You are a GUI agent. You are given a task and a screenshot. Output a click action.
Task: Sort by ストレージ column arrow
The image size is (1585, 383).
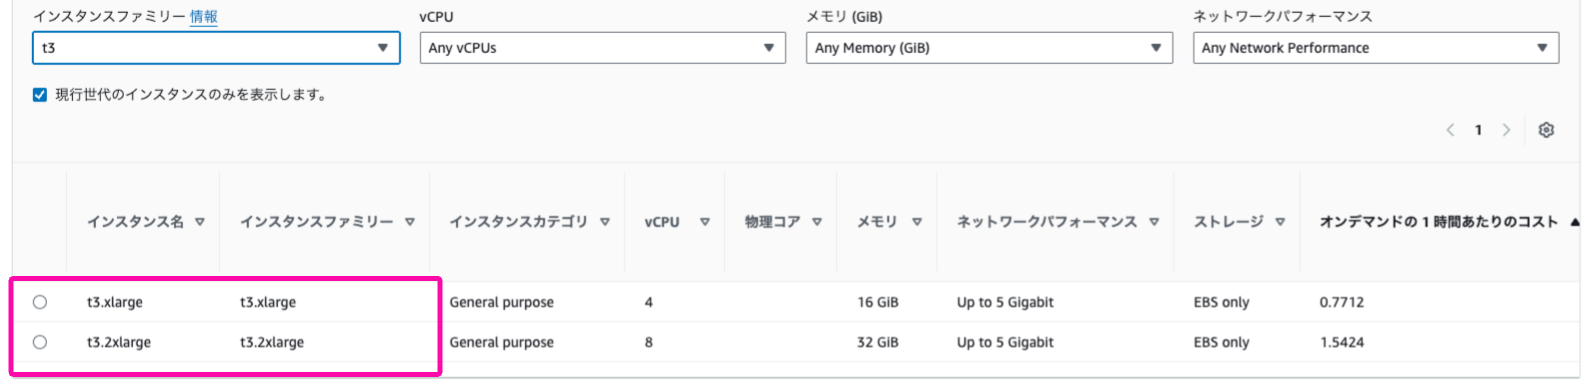tap(1280, 222)
